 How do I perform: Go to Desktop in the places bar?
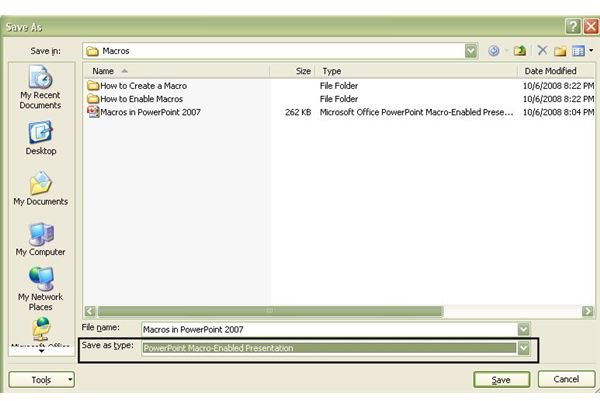click(x=41, y=138)
